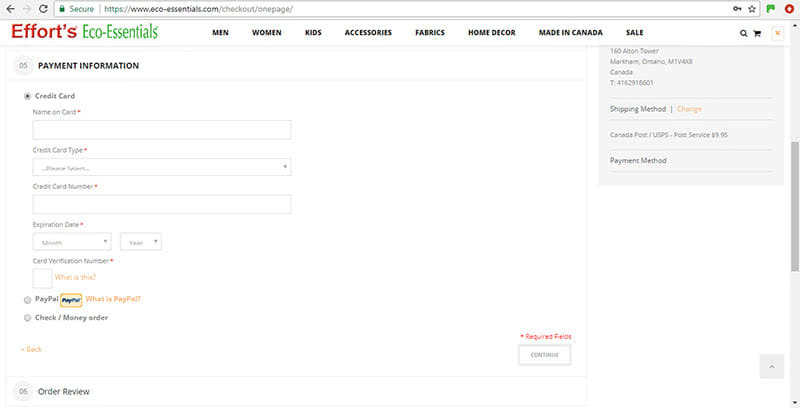
Task: Open the site search magnifier icon
Action: click(x=743, y=33)
